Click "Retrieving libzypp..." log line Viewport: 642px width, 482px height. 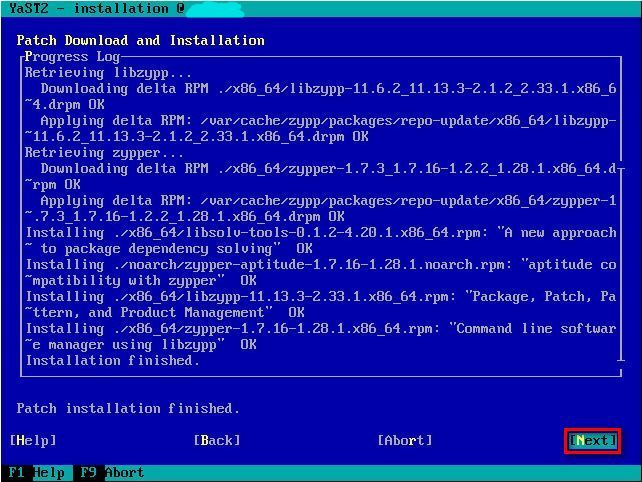coord(108,73)
